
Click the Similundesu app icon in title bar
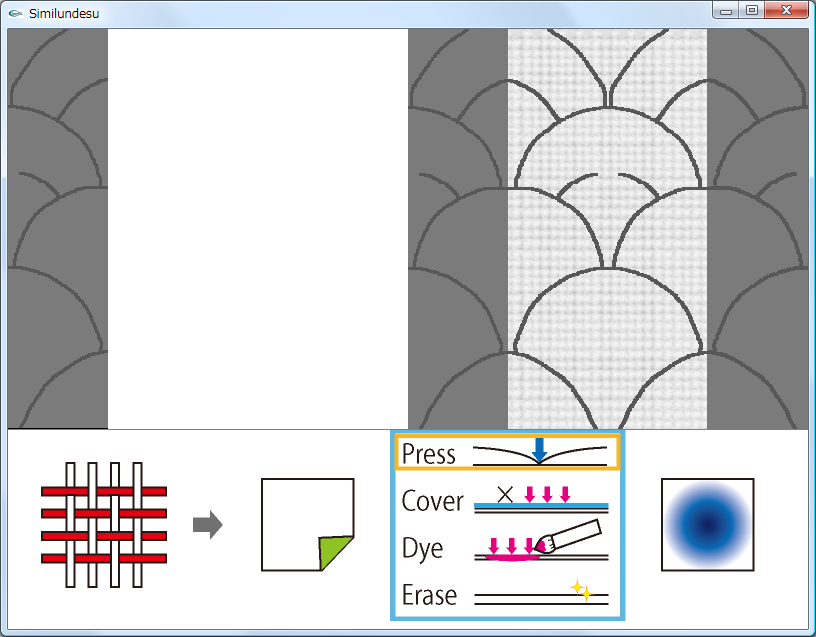tap(16, 13)
